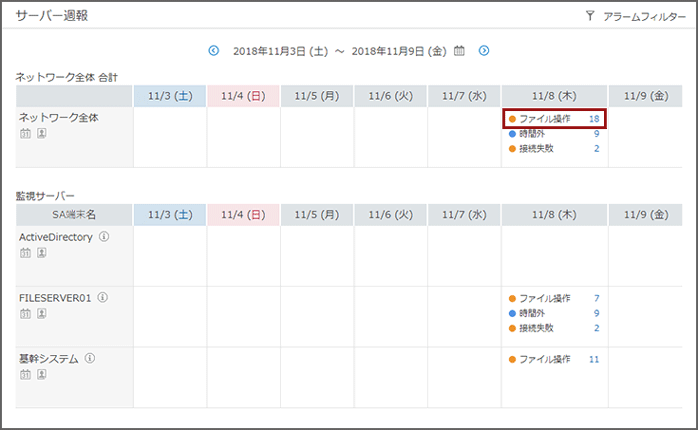698x430 pixels.
Task: Open highlighted ファイル操作 18 network total entry
Action: pos(555,119)
